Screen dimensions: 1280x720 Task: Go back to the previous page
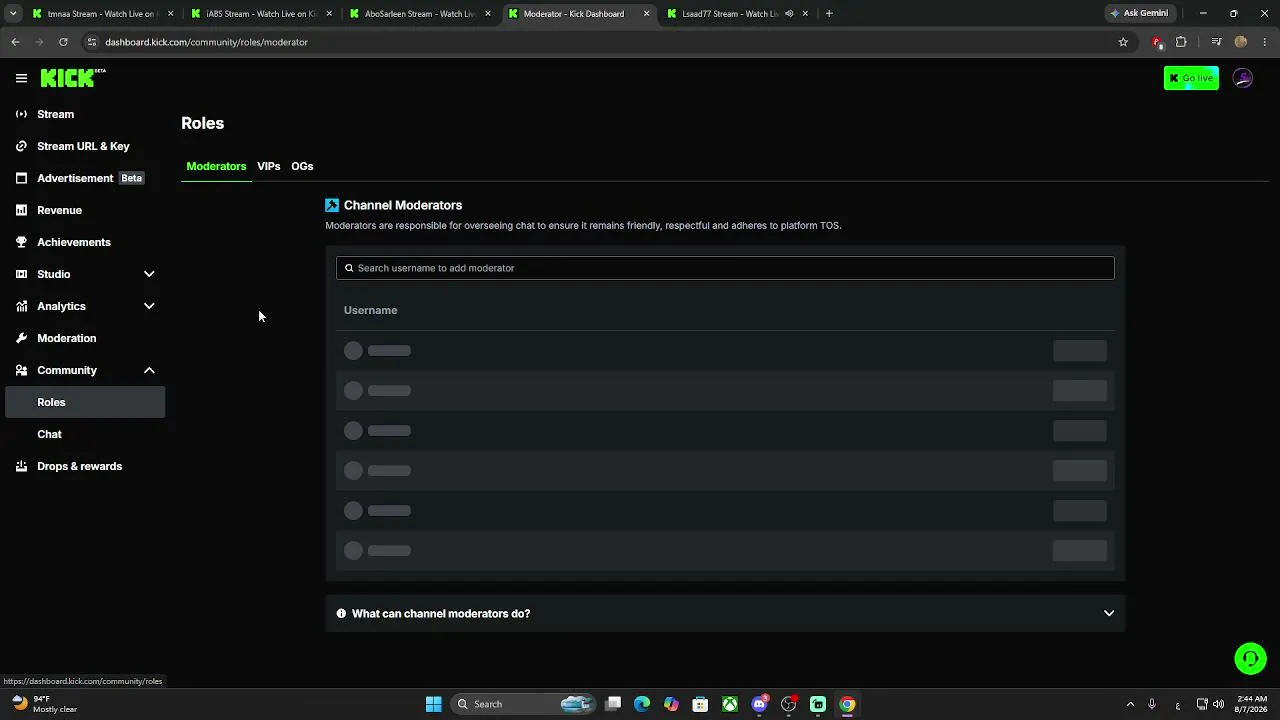(15, 42)
